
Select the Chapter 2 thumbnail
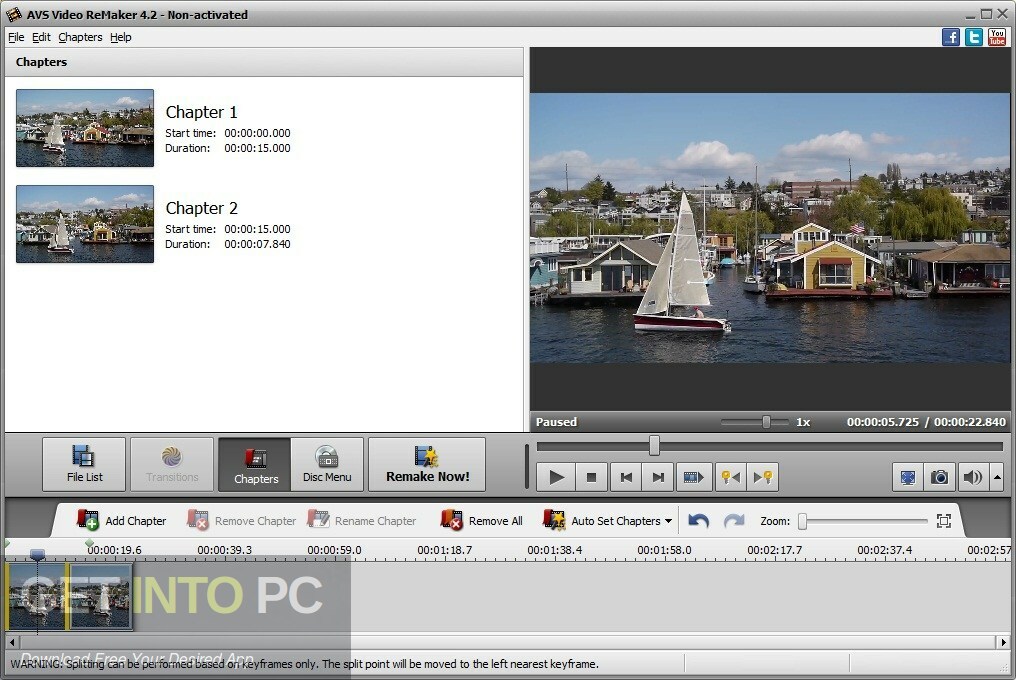[x=85, y=224]
